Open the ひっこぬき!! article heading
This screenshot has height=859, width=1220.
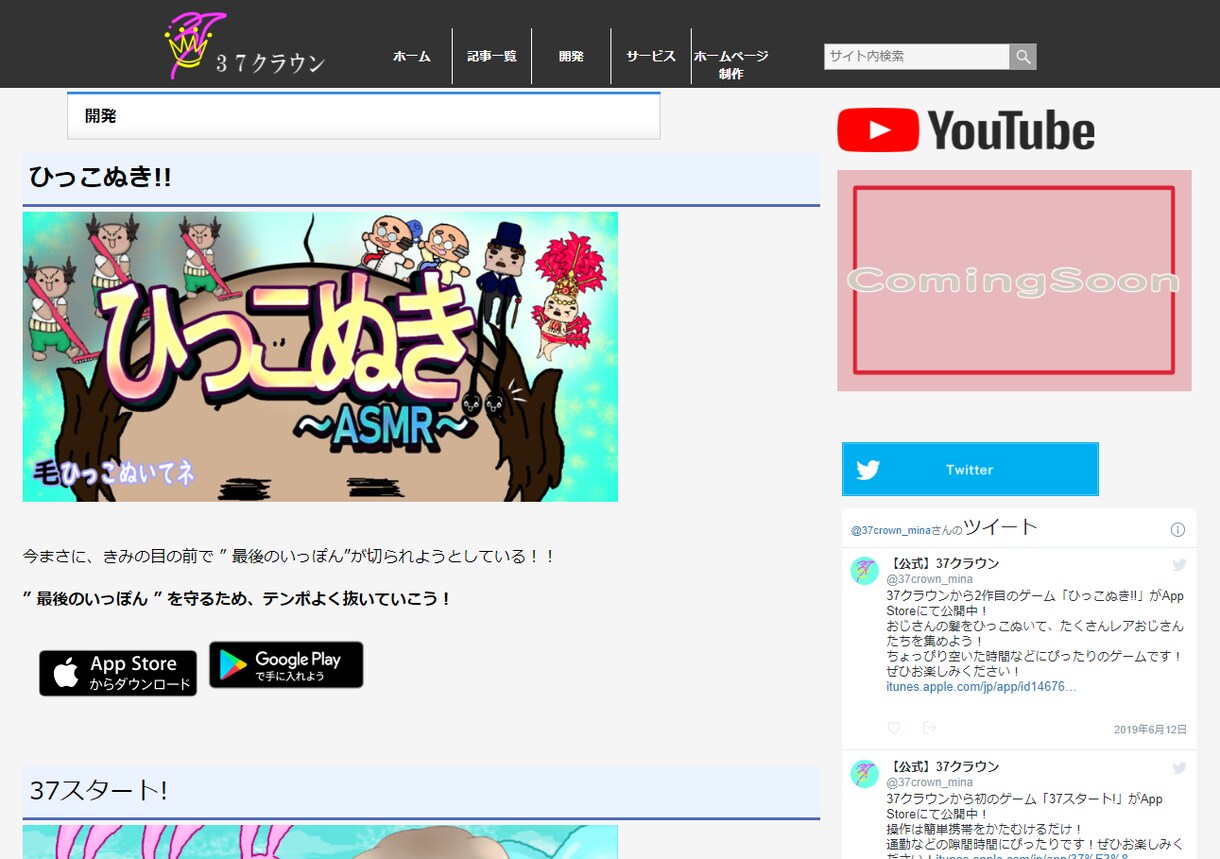pos(100,178)
